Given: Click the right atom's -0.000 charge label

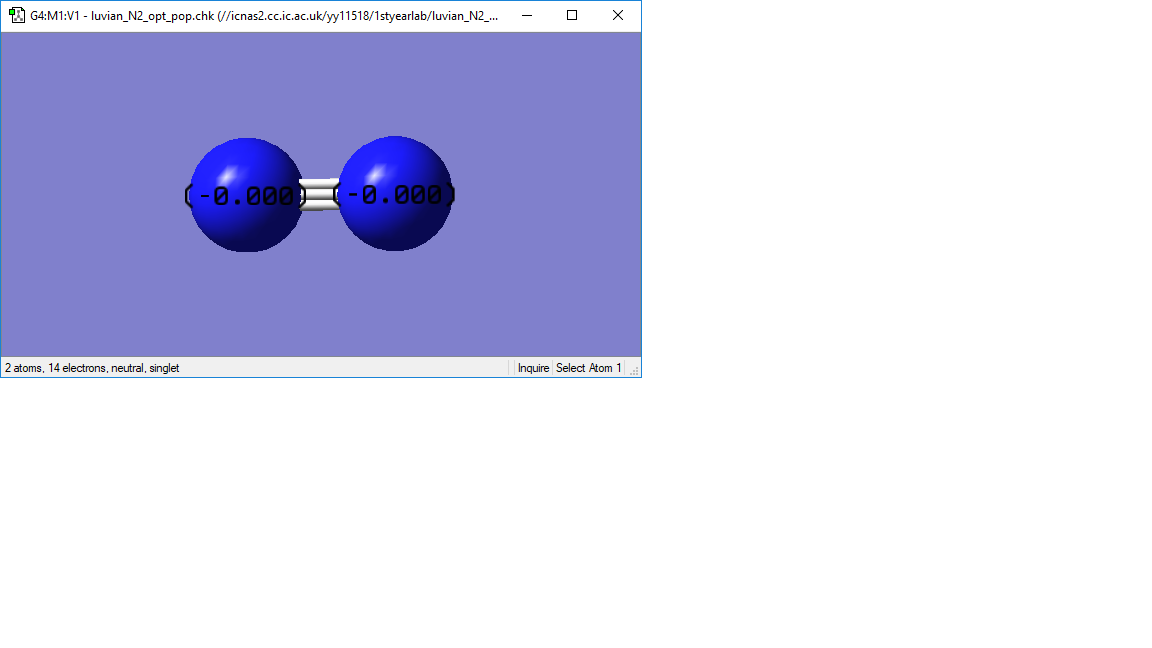Looking at the screenshot, I should tap(395, 195).
